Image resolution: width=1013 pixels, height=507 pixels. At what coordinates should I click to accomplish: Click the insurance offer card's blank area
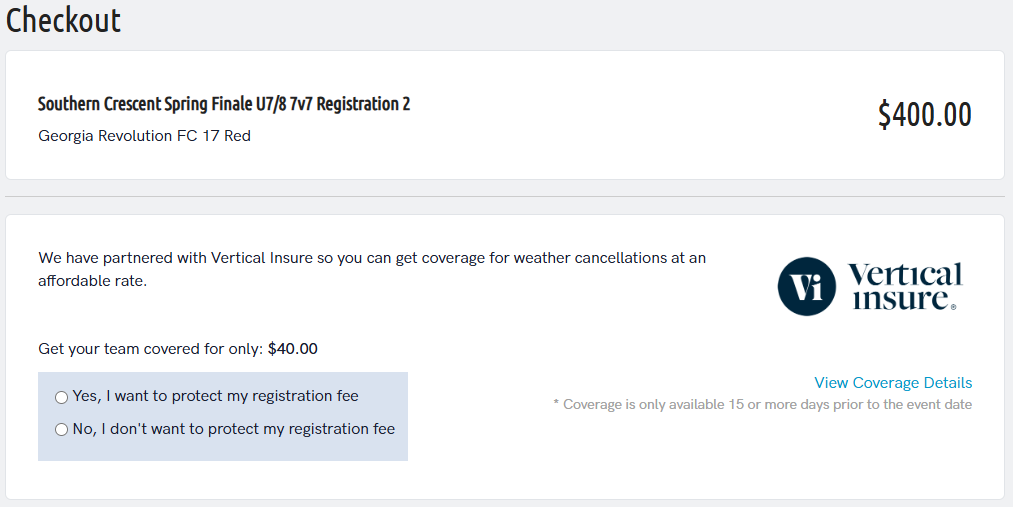pos(581,465)
